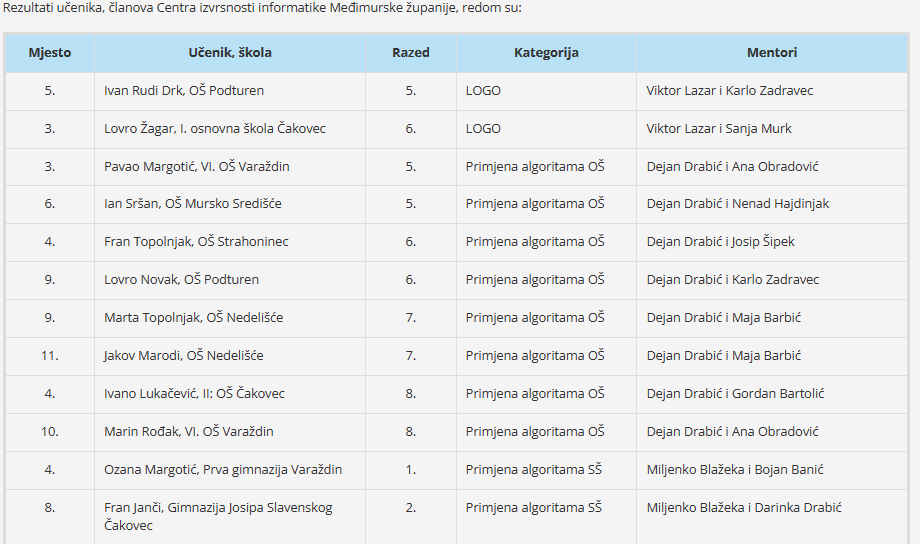Click Pavao Margotić, VI. OŠ Varaždin
The image size is (920, 544).
pos(197,167)
